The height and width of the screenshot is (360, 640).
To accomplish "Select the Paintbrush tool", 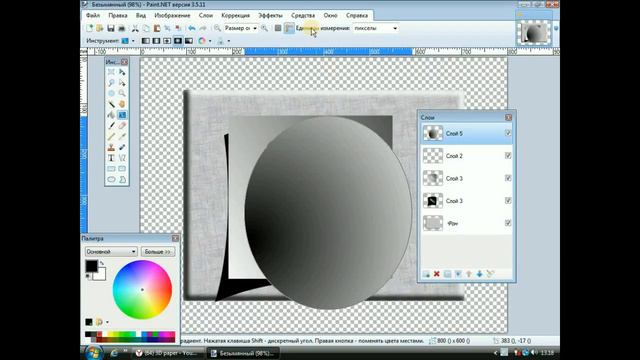I will [111, 126].
